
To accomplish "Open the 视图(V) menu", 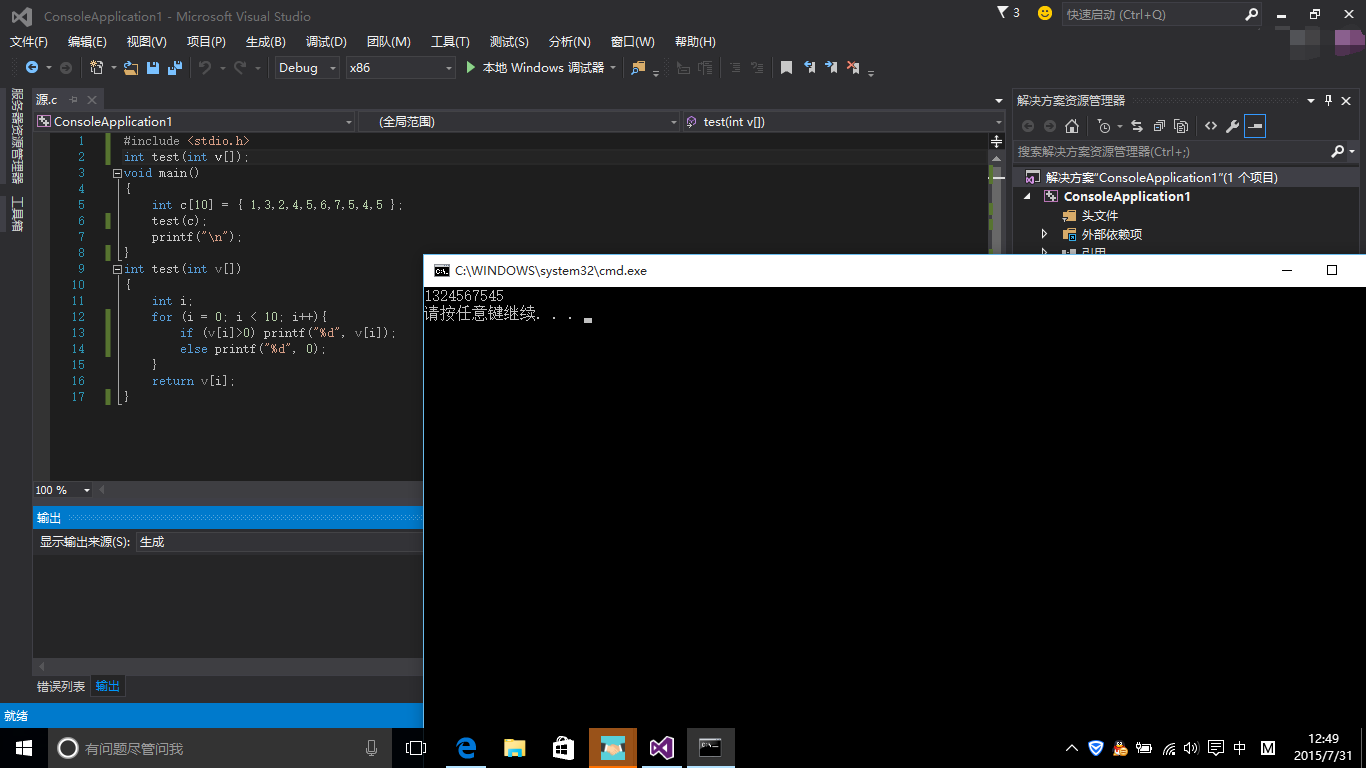I will [146, 41].
